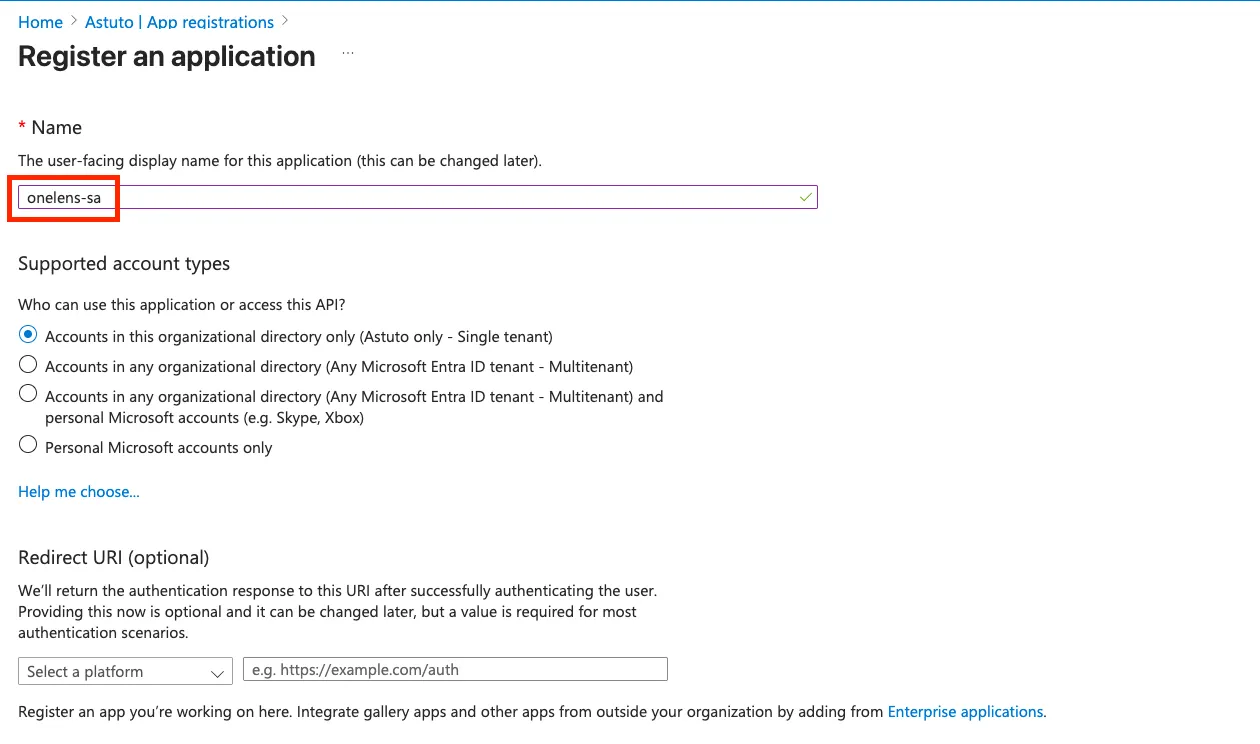Image resolution: width=1260 pixels, height=744 pixels.
Task: Click the platform dropdown chevron arrow
Action: [217, 673]
